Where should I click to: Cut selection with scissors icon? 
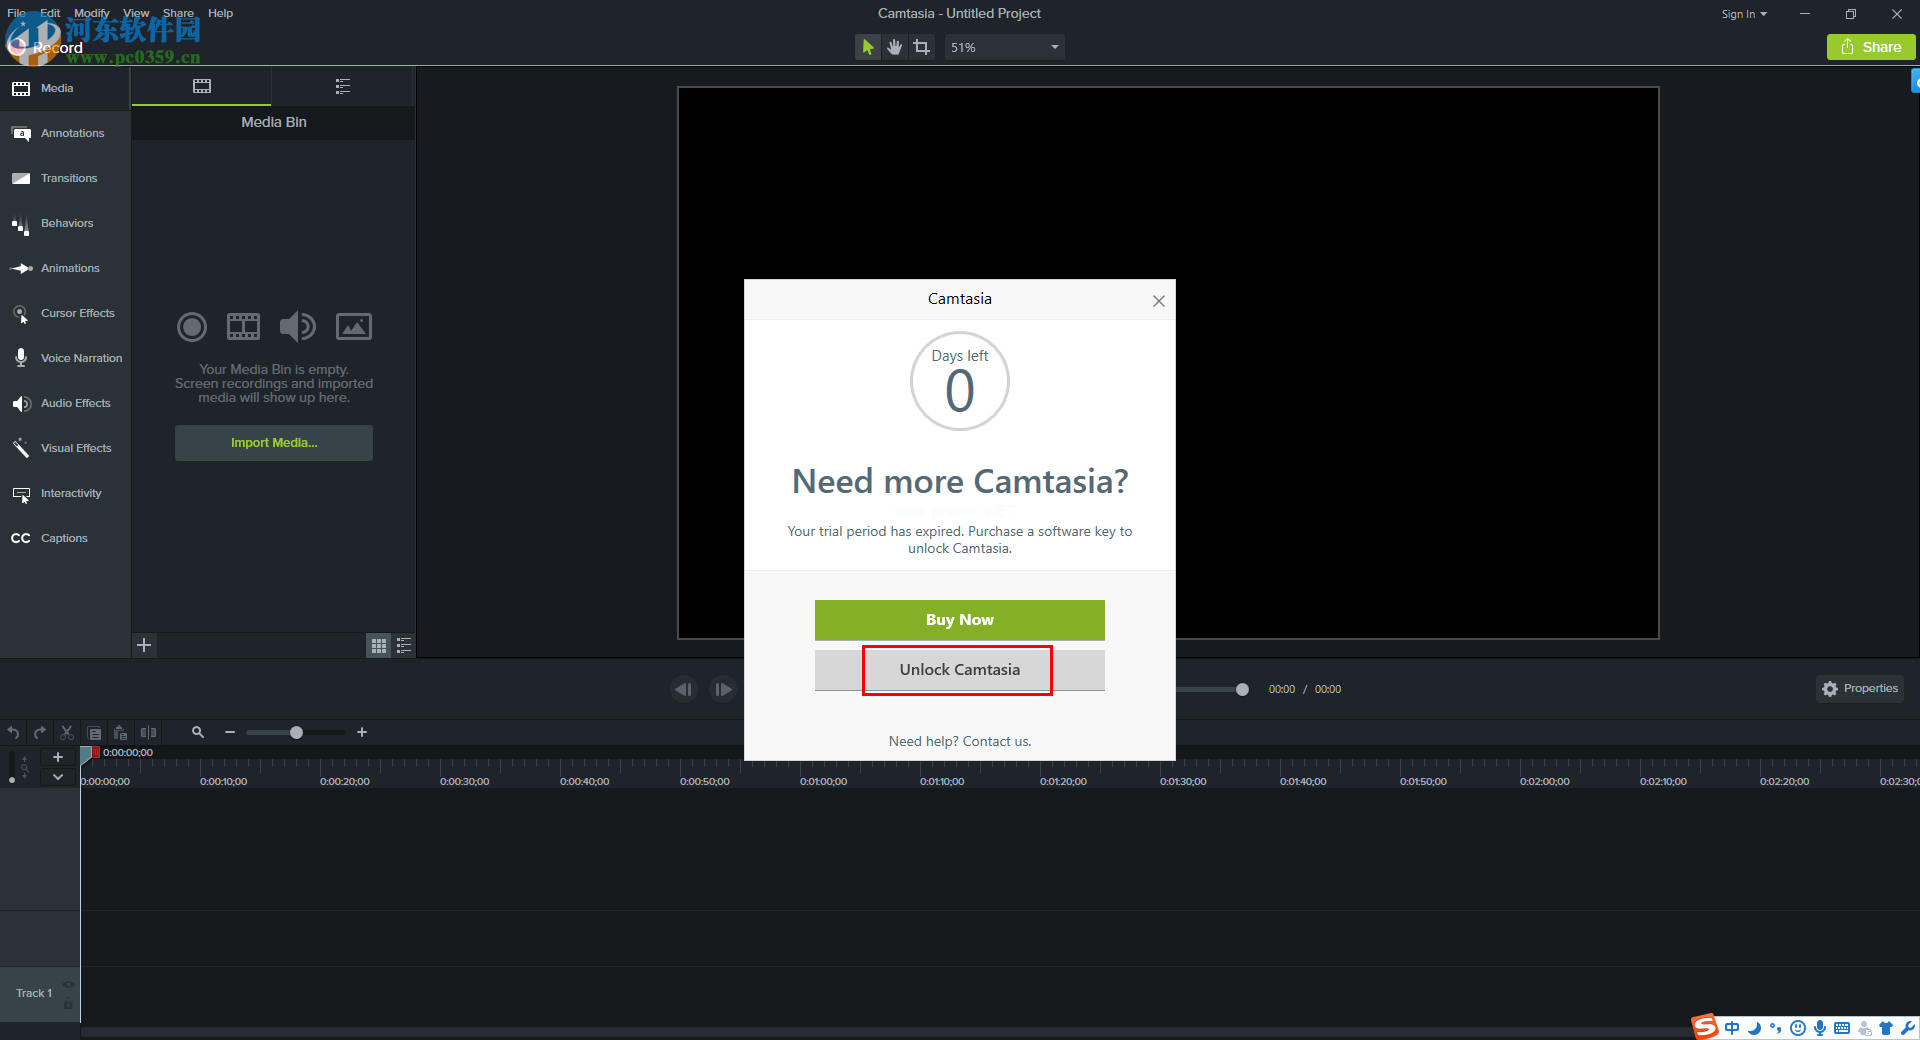pos(67,733)
